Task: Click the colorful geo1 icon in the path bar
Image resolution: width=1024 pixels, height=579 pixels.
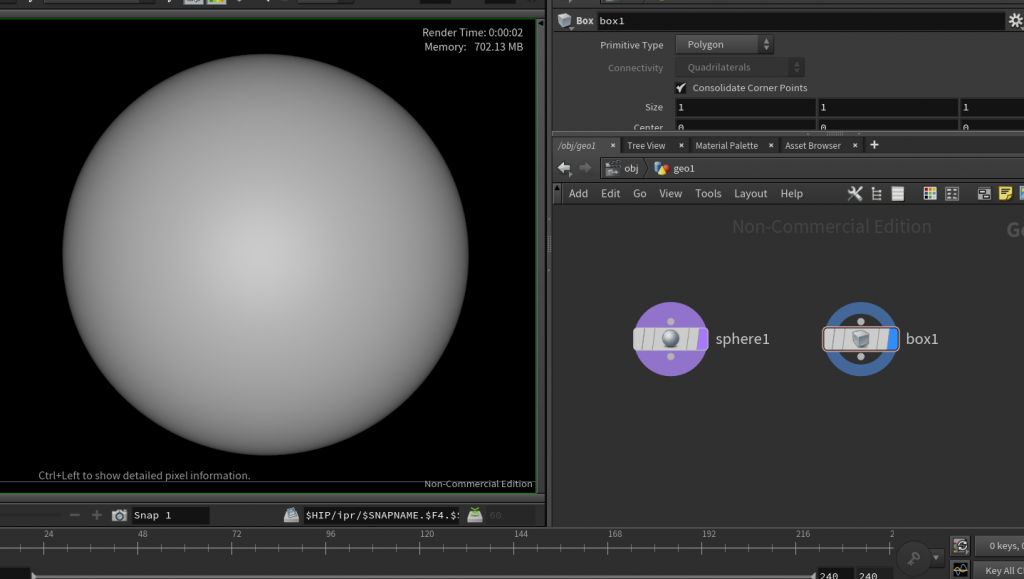Action: [661, 168]
